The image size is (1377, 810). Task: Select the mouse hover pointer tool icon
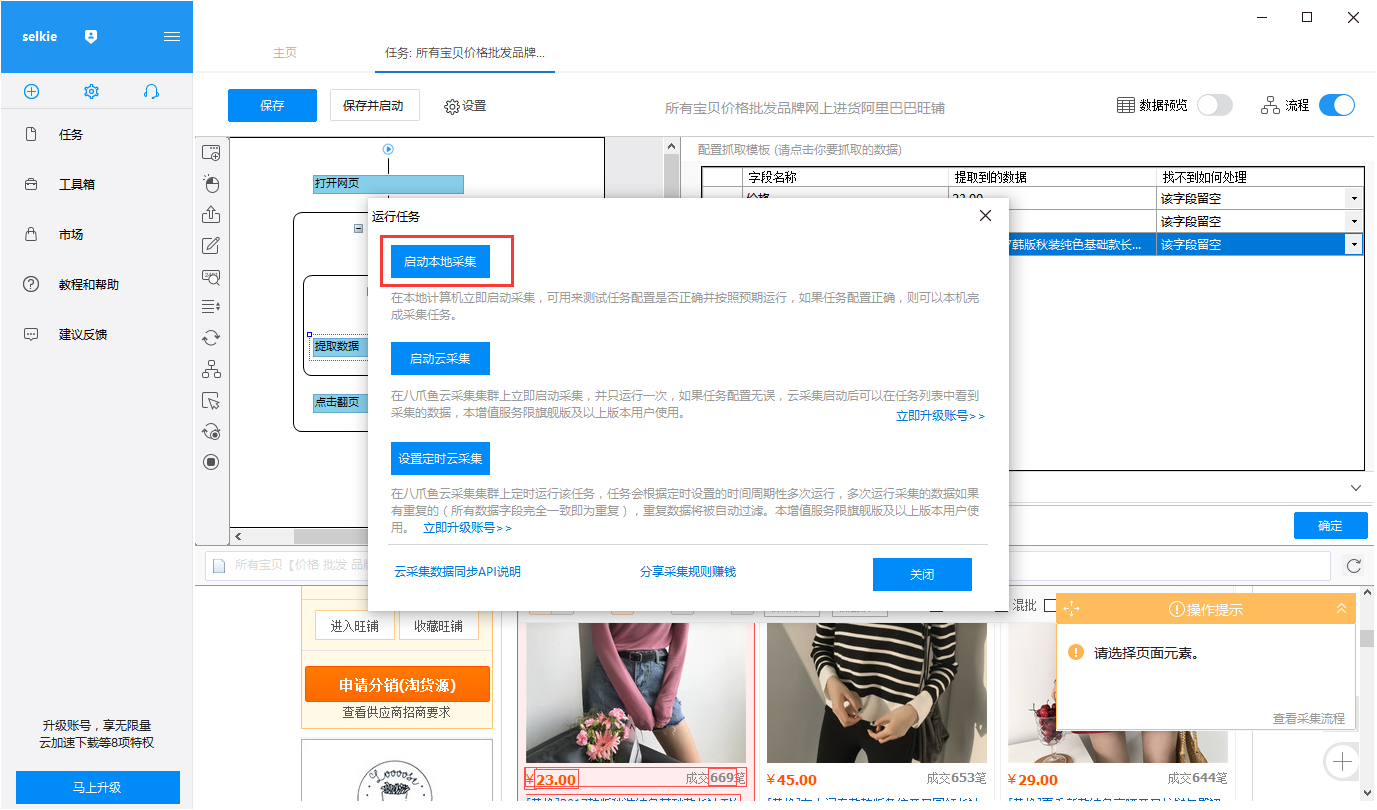211,401
